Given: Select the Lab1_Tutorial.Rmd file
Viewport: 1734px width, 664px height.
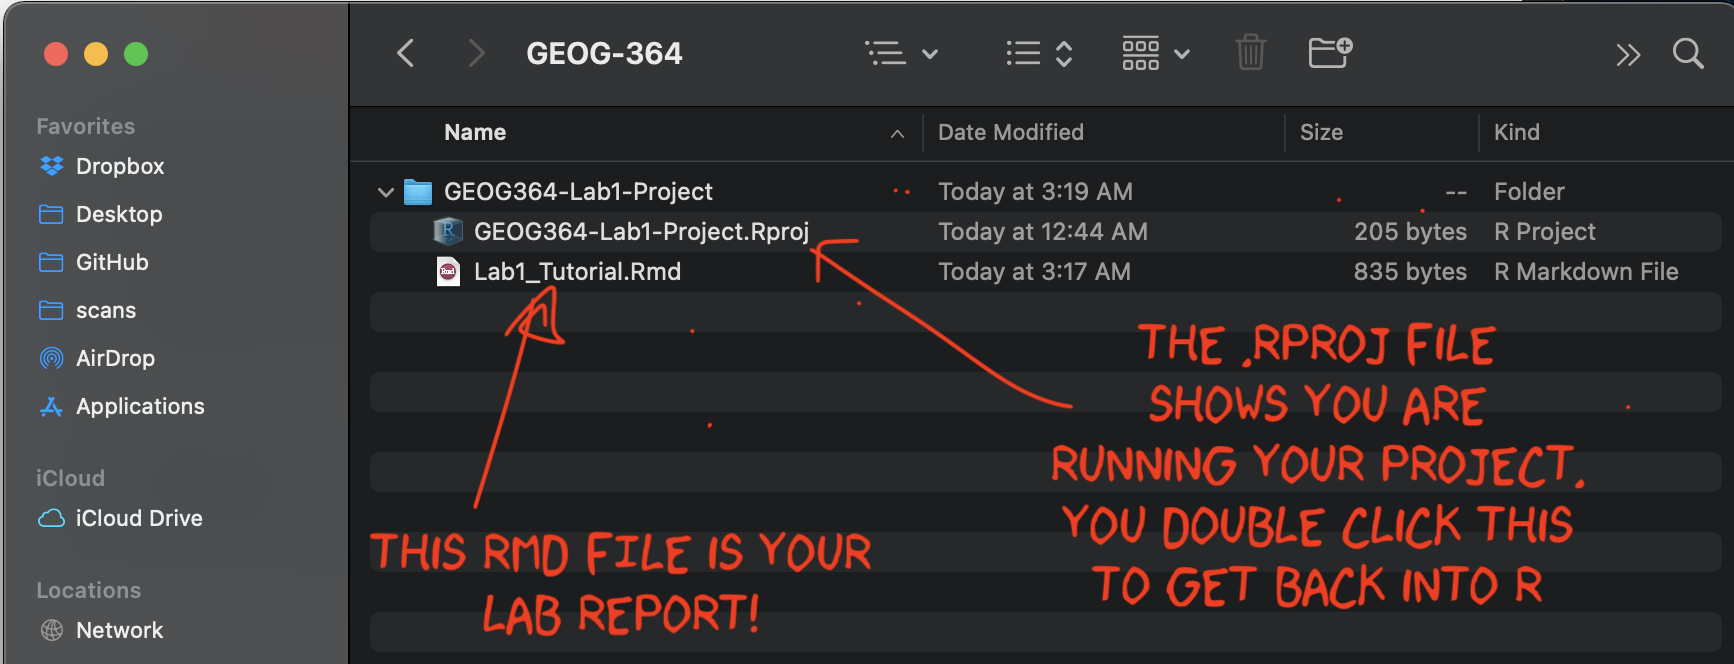Looking at the screenshot, I should click(577, 272).
